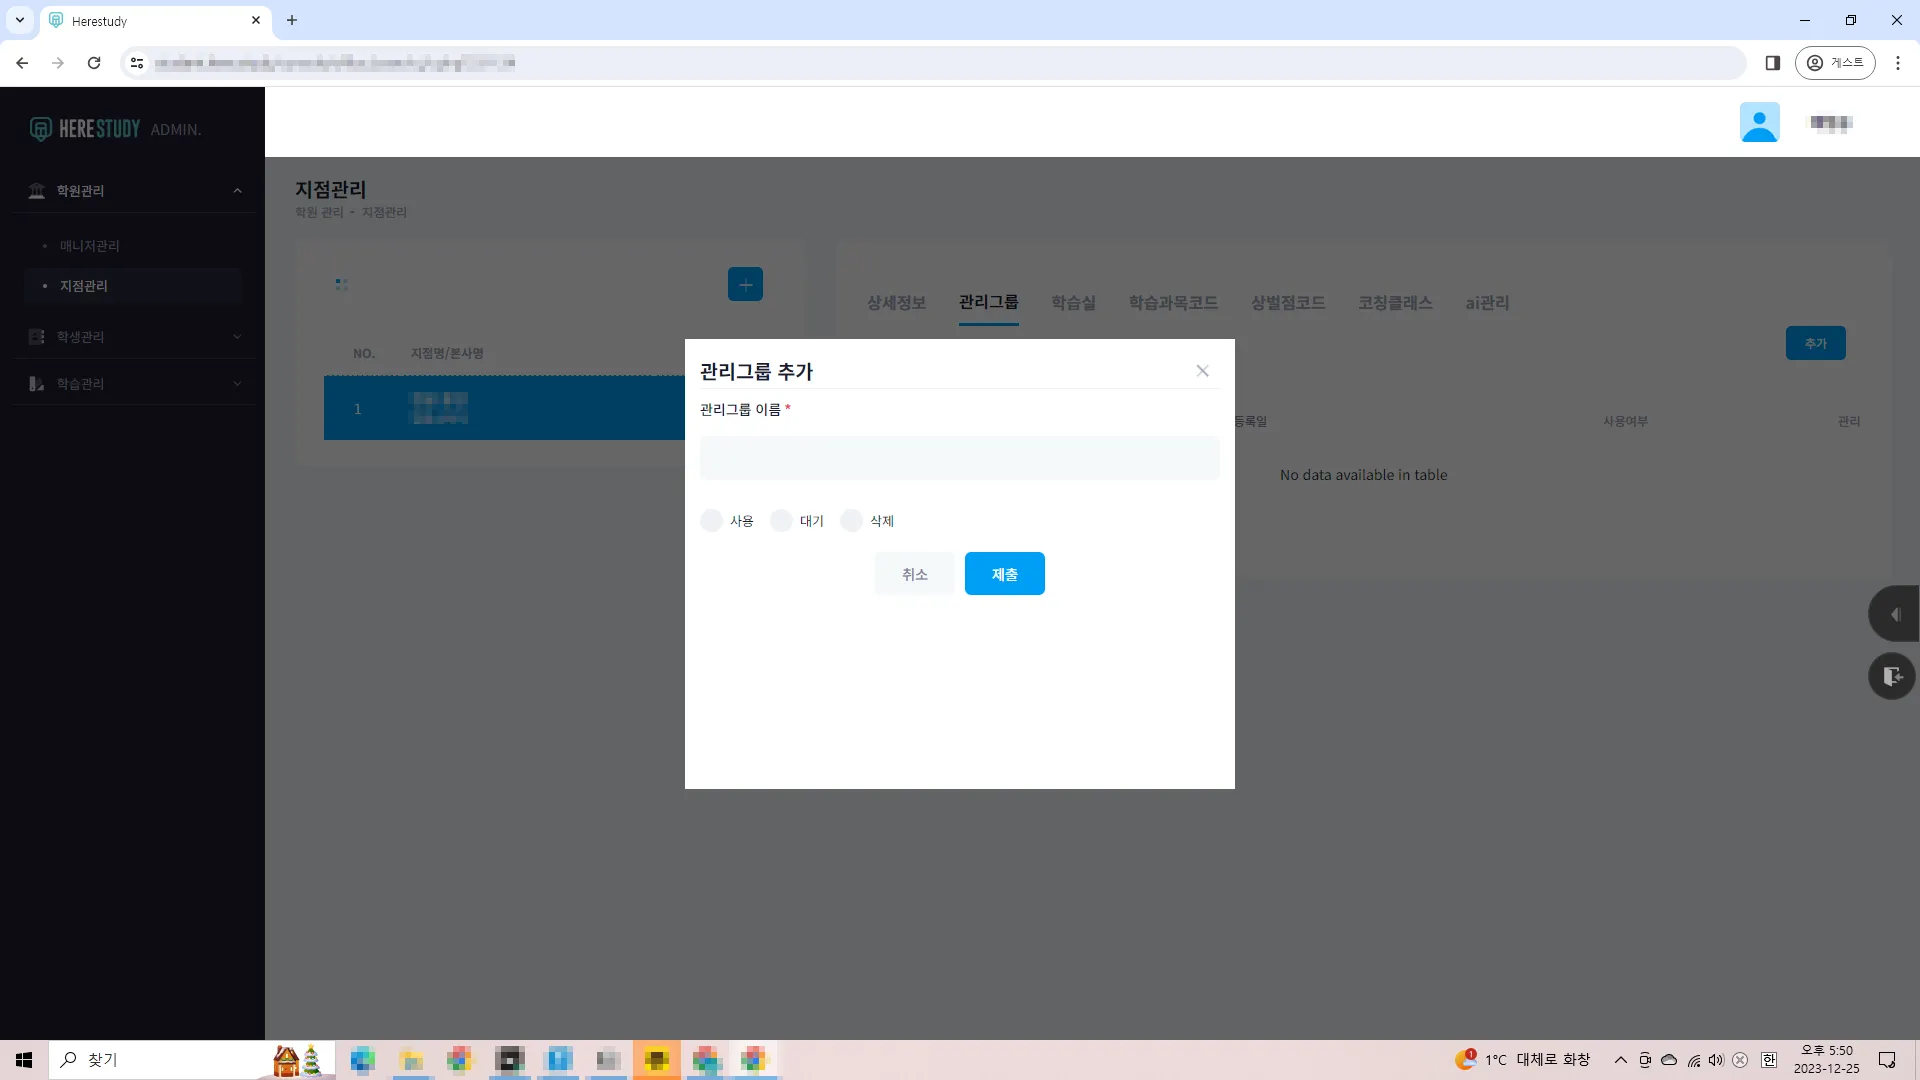Screen dimensions: 1920x1080
Task: Click the 관리그룹 이름 text field
Action: click(x=959, y=458)
